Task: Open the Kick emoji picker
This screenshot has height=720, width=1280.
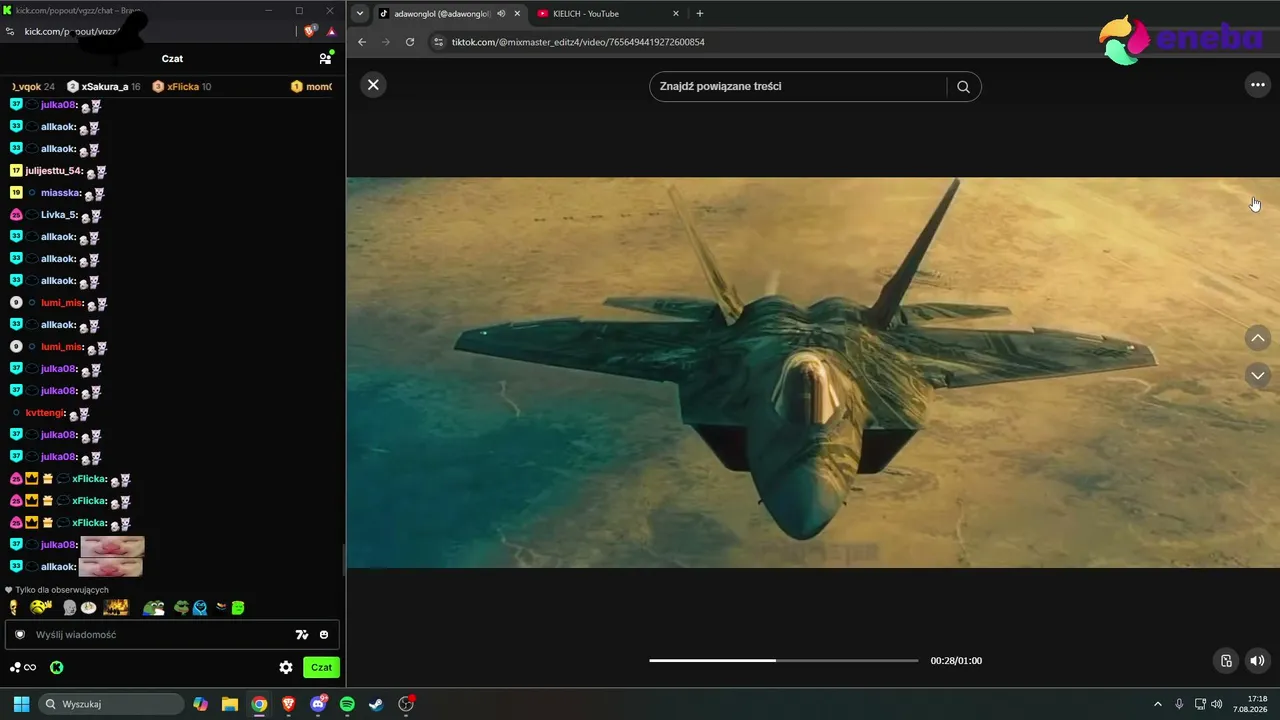Action: point(324,634)
